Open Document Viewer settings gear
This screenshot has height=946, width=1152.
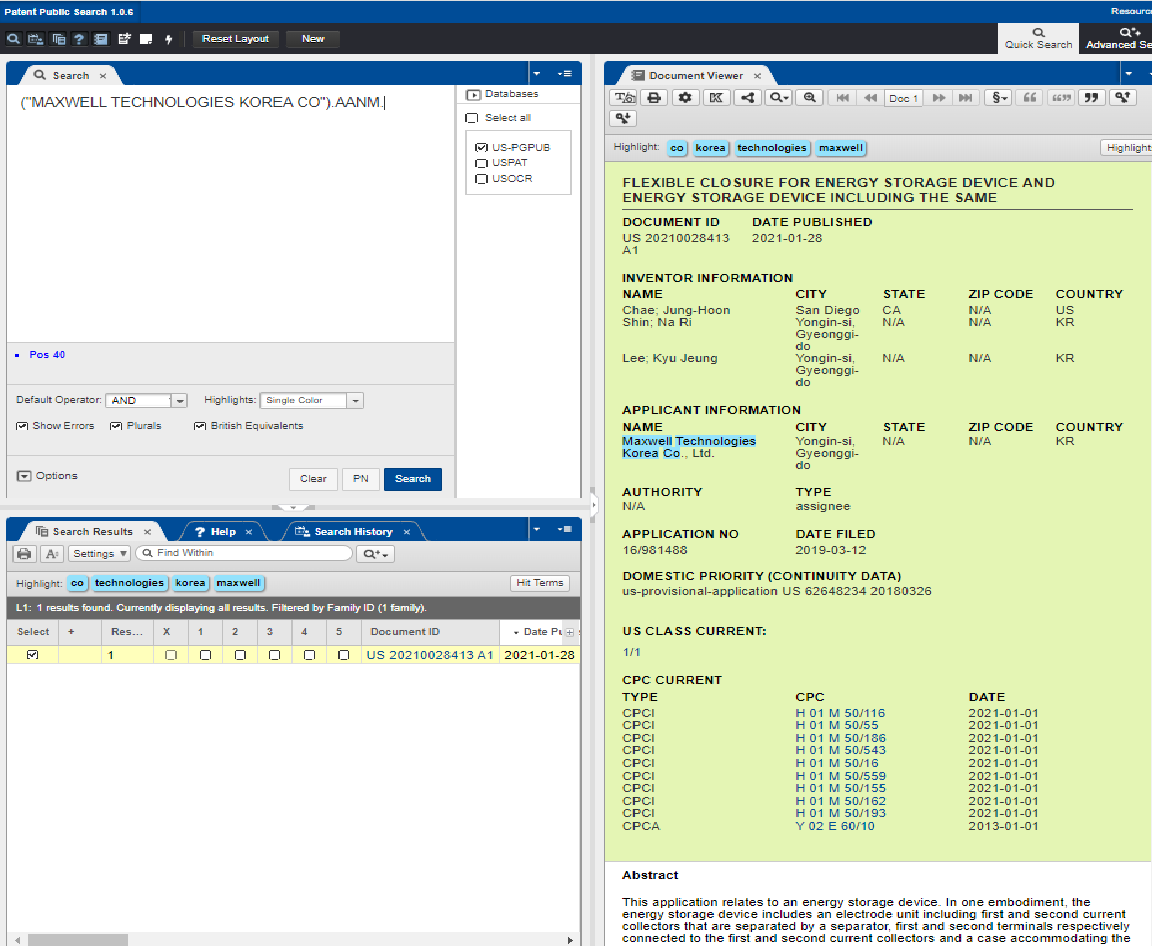point(685,97)
